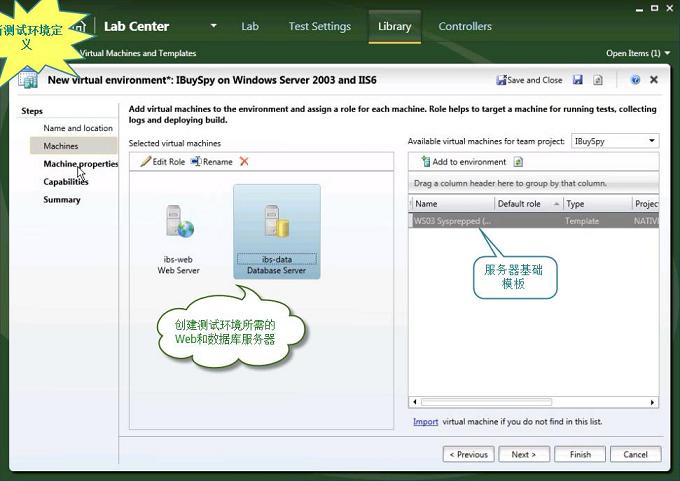Click the document icon beside the save icon

click(x=598, y=80)
